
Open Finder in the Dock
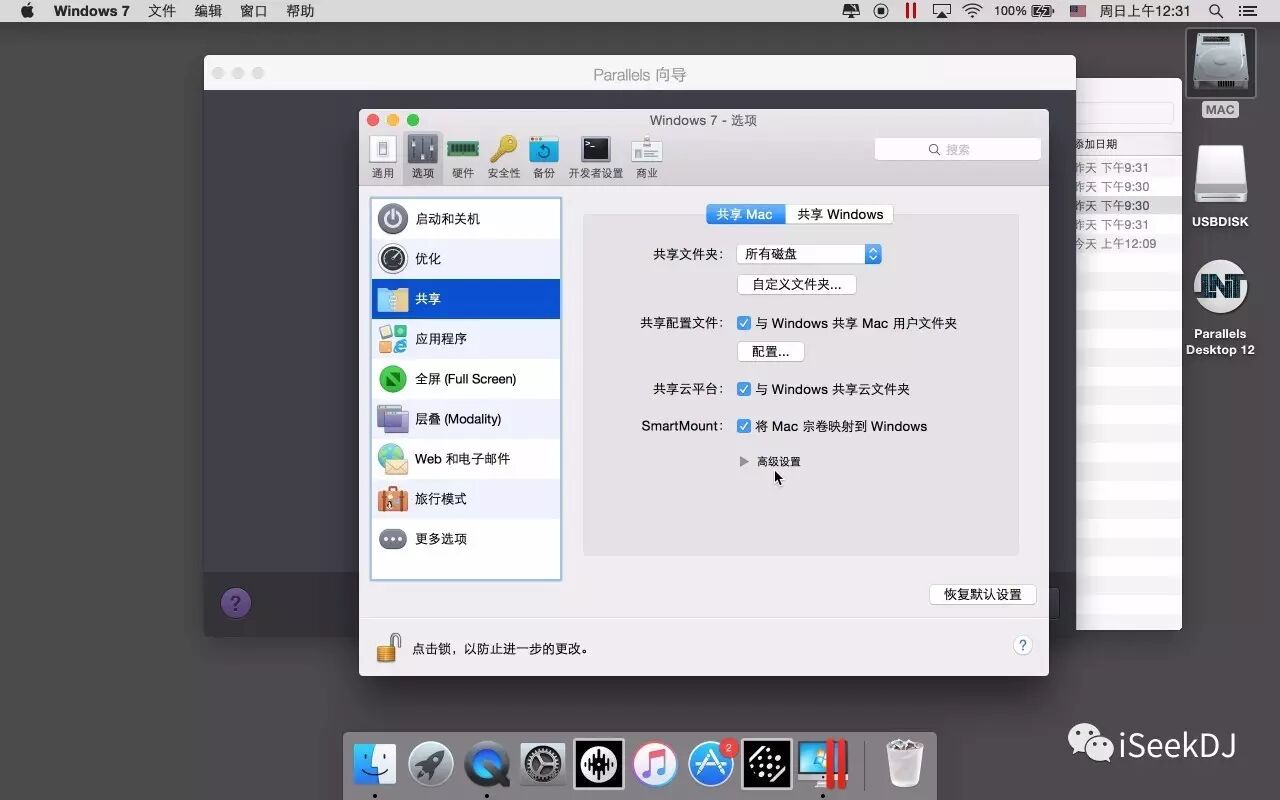375,765
